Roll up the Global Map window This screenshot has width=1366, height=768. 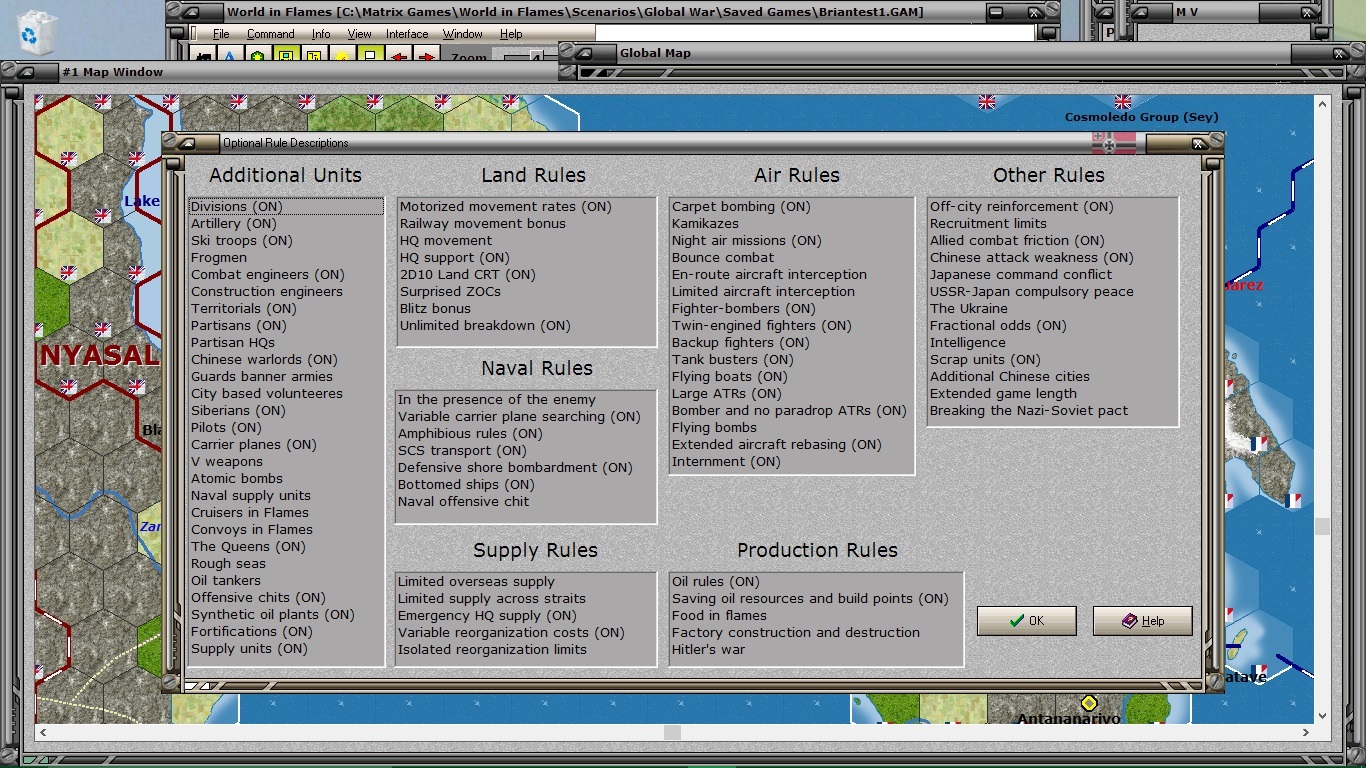point(584,53)
